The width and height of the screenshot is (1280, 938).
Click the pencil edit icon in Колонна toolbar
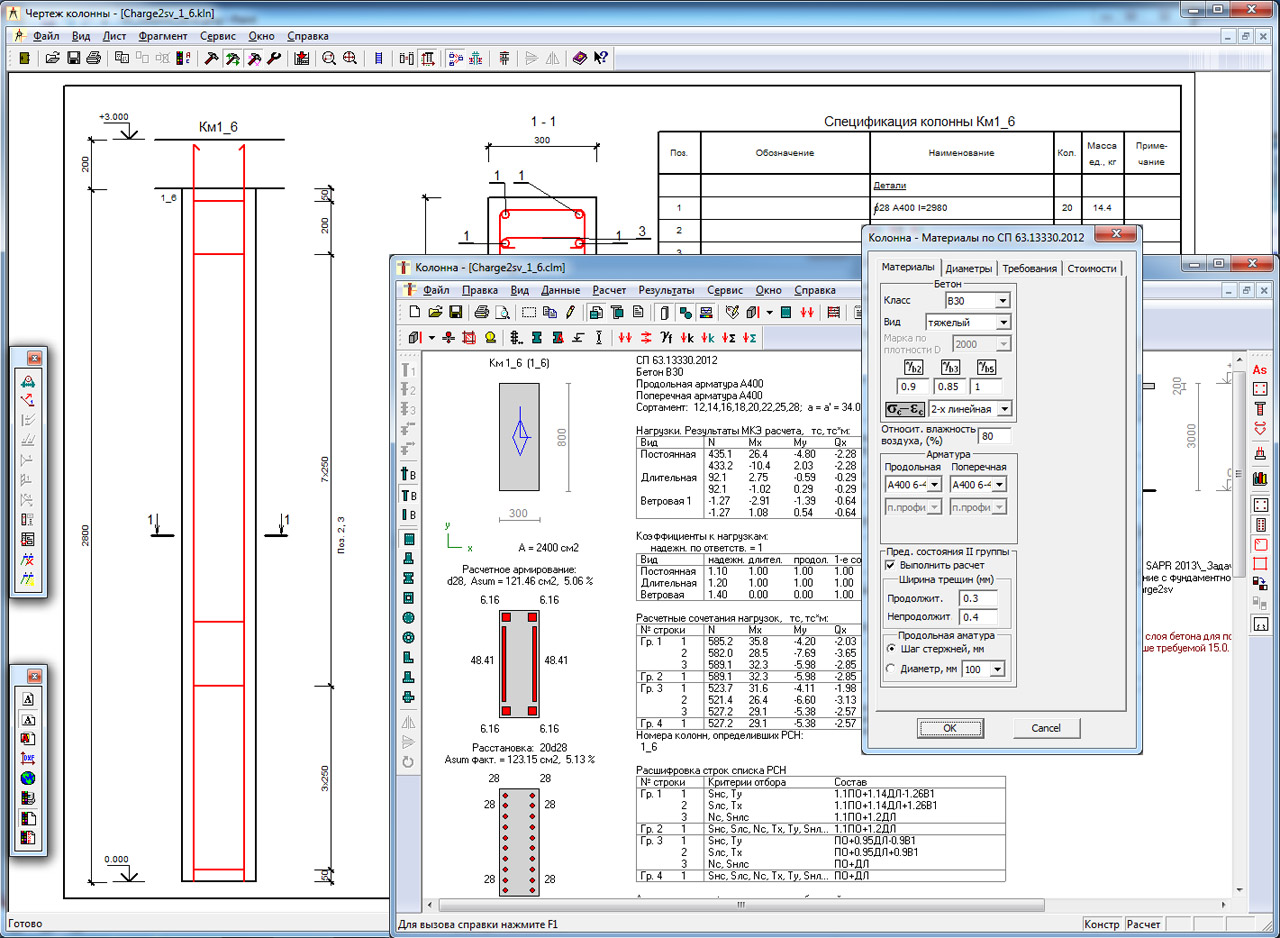(570, 312)
